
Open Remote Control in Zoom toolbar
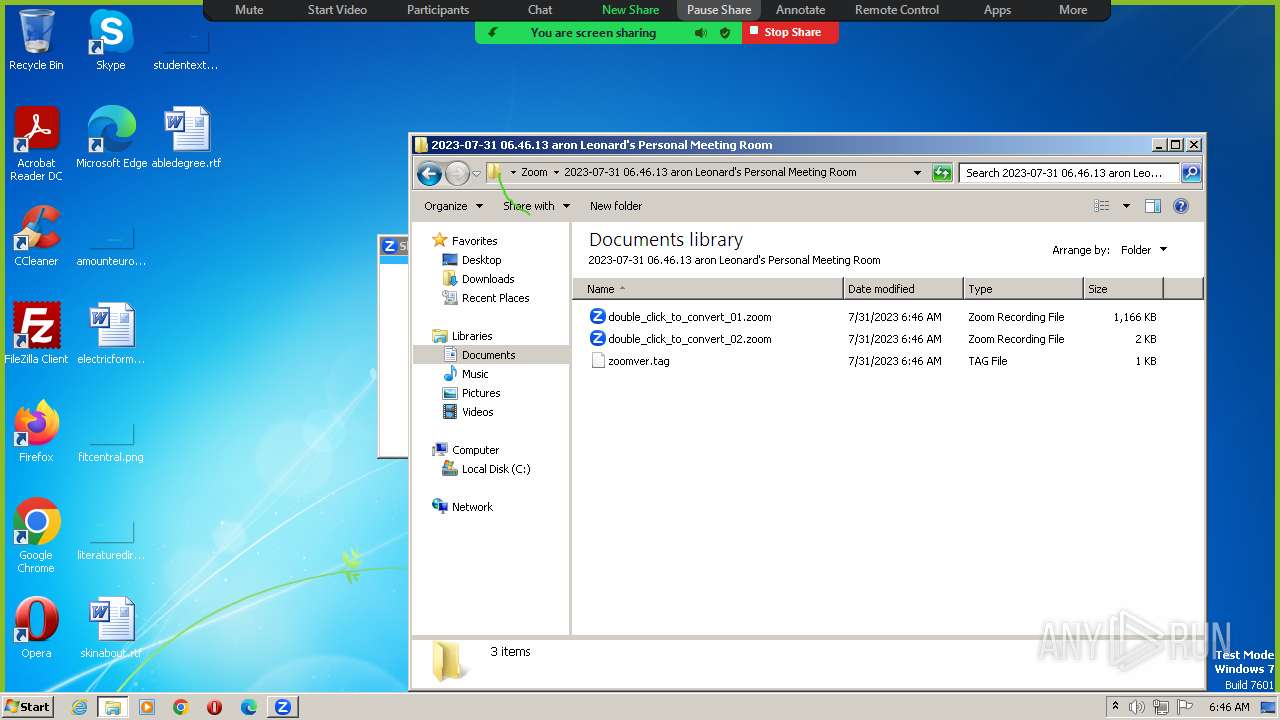(897, 10)
